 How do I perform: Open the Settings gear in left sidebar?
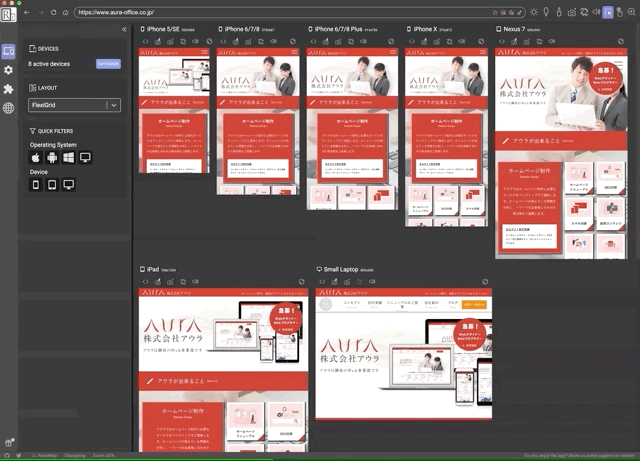point(8,70)
